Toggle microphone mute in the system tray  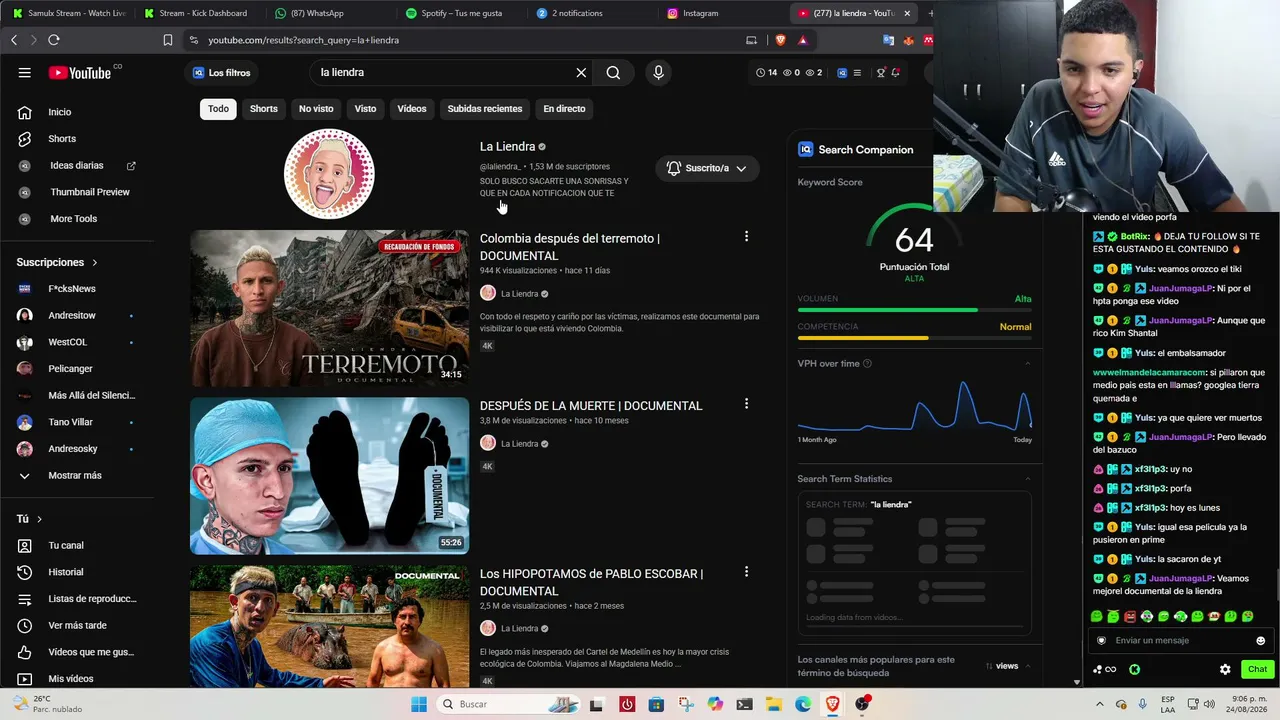point(1142,704)
